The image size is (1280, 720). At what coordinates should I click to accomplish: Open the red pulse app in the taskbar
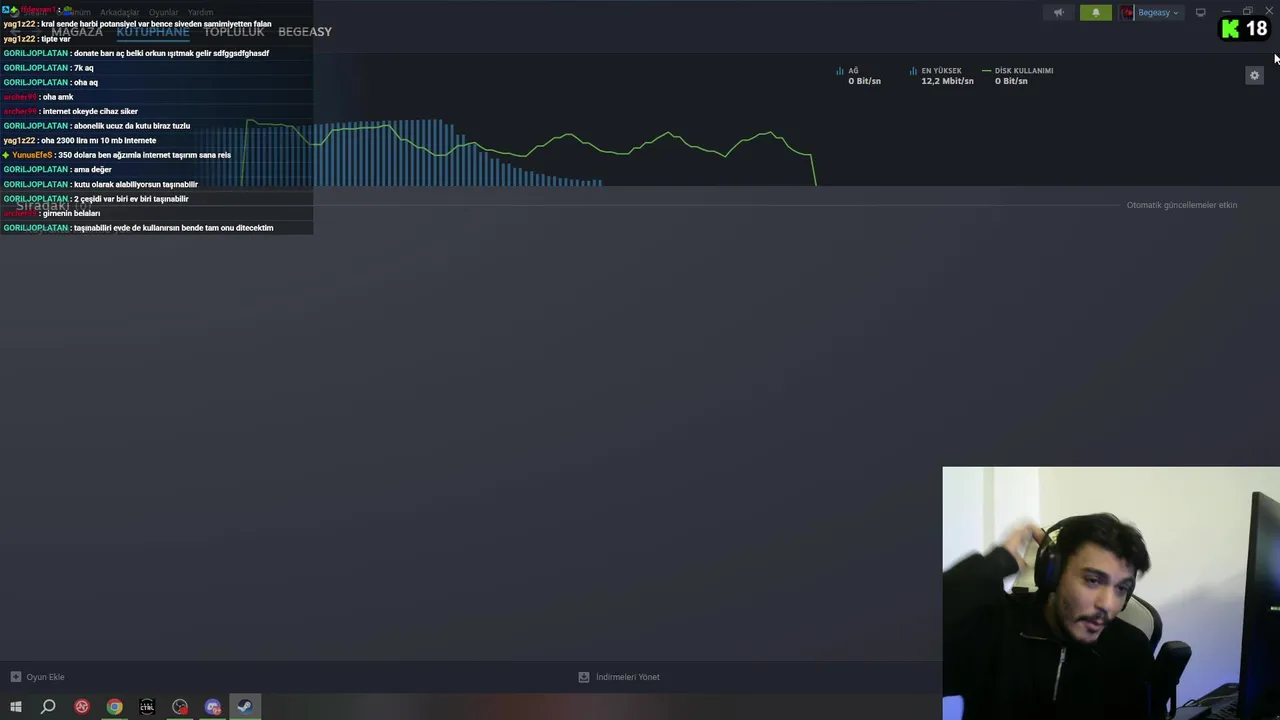[x=82, y=707]
